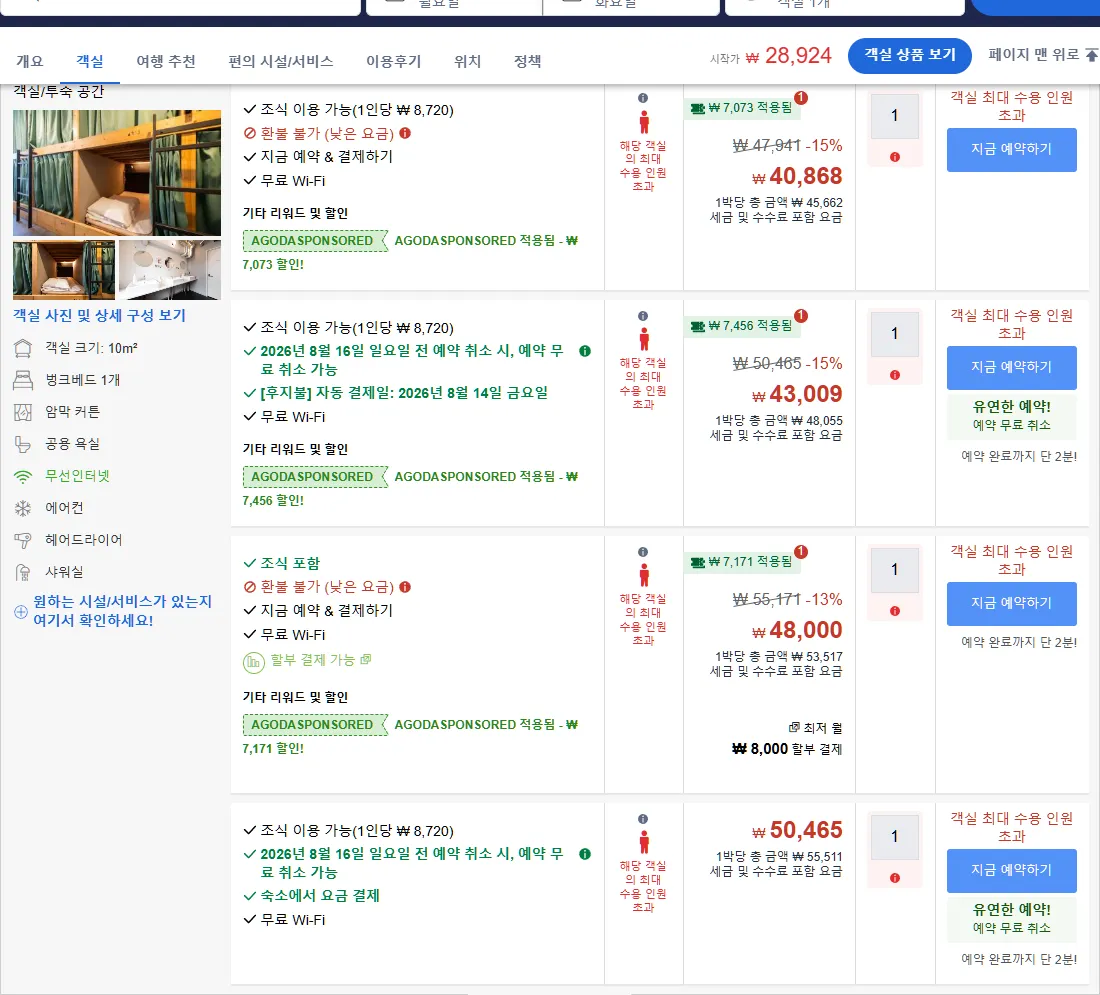Open 편의 시설/서비스 tab
This screenshot has width=1100, height=995.
(281, 61)
